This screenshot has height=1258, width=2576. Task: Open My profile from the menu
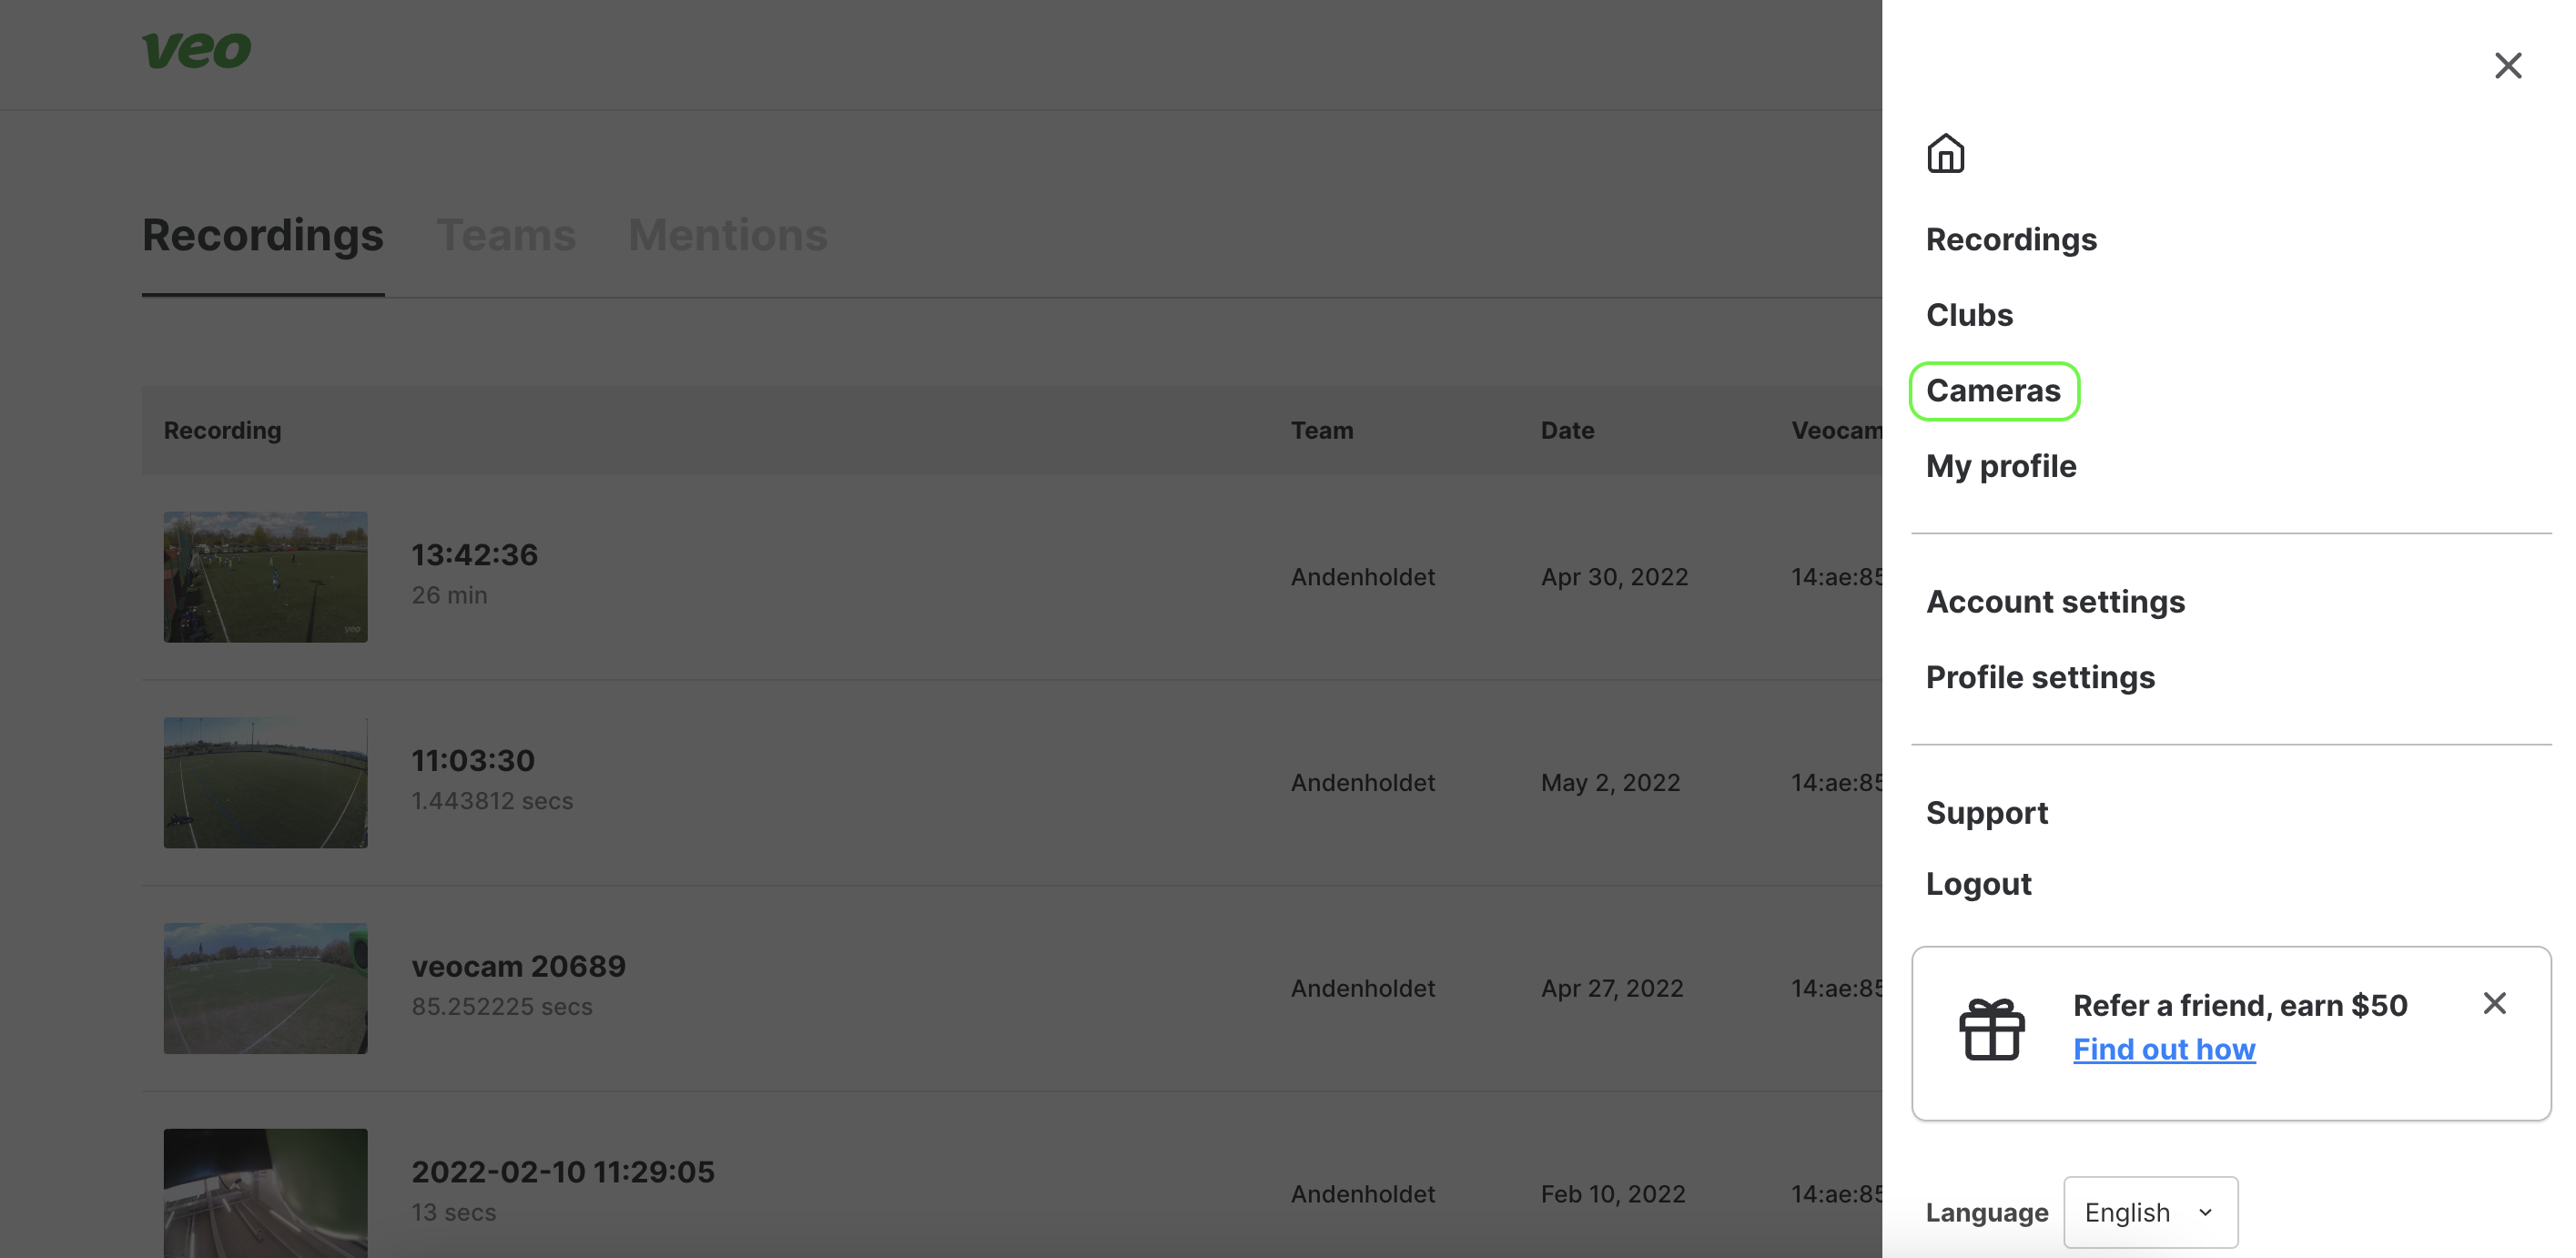pyautogui.click(x=2001, y=466)
